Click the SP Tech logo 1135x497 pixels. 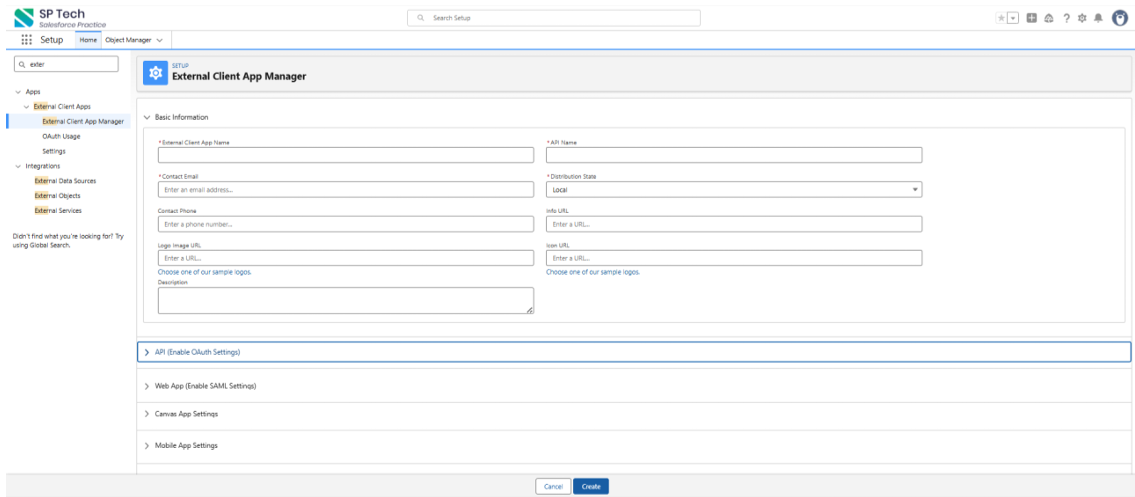click(x=60, y=18)
